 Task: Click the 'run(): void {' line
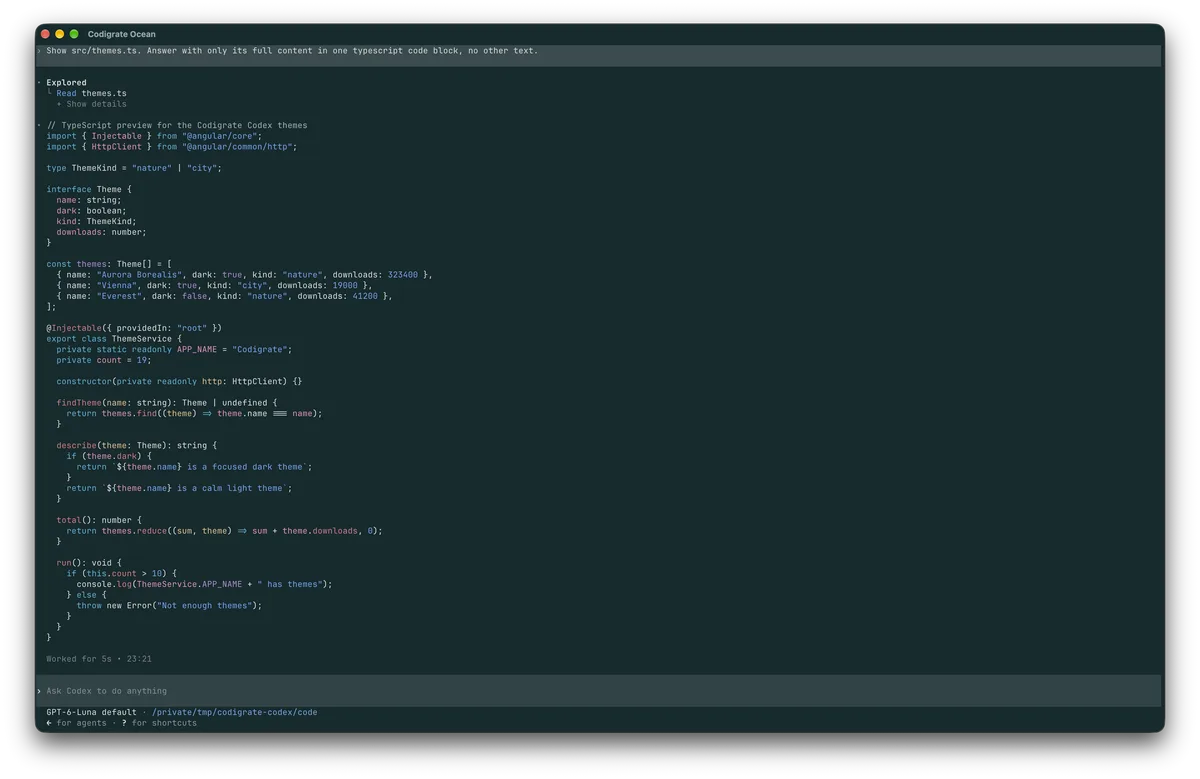[89, 563]
